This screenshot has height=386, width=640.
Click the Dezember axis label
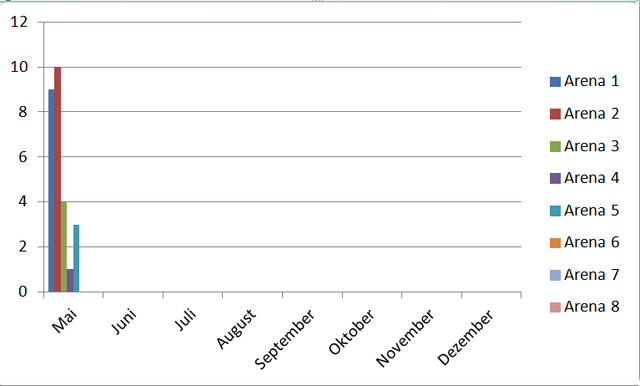click(465, 337)
